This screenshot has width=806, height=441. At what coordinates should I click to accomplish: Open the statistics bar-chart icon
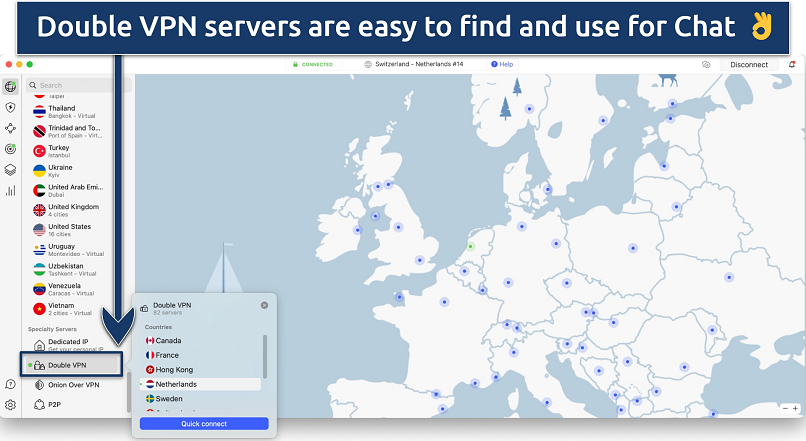(x=10, y=191)
